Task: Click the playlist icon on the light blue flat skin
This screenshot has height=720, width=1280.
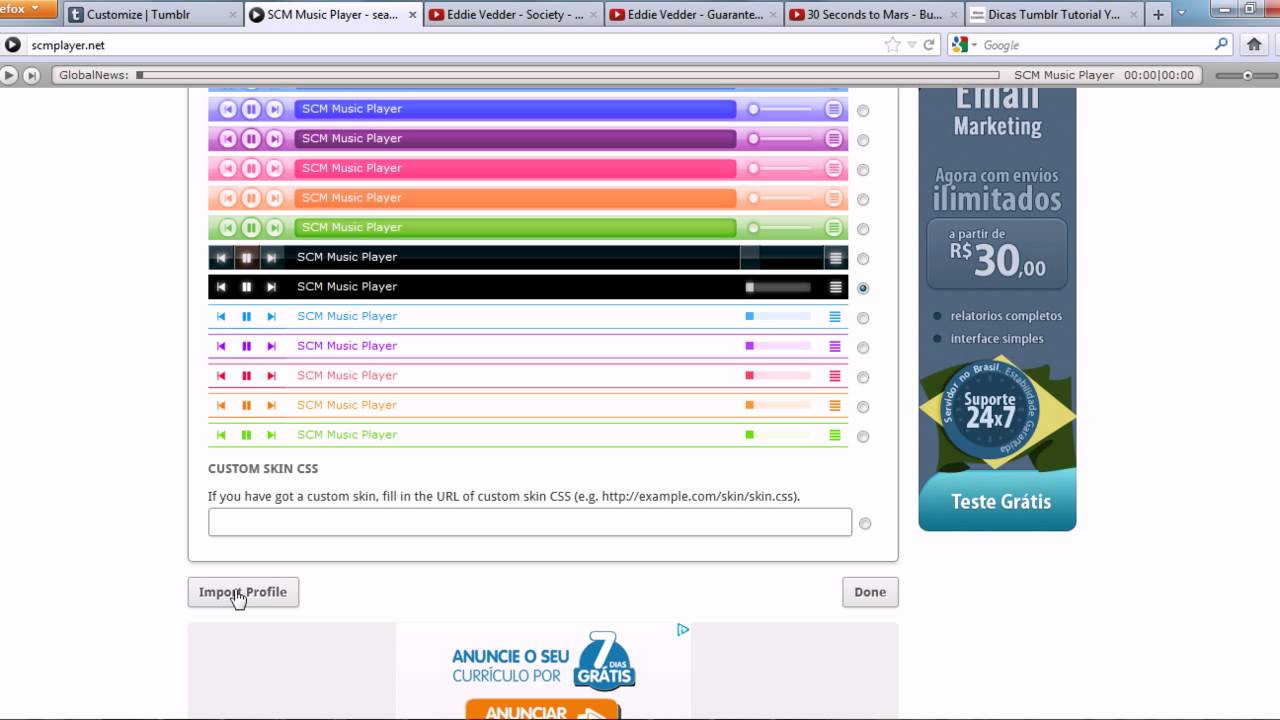Action: [x=835, y=316]
